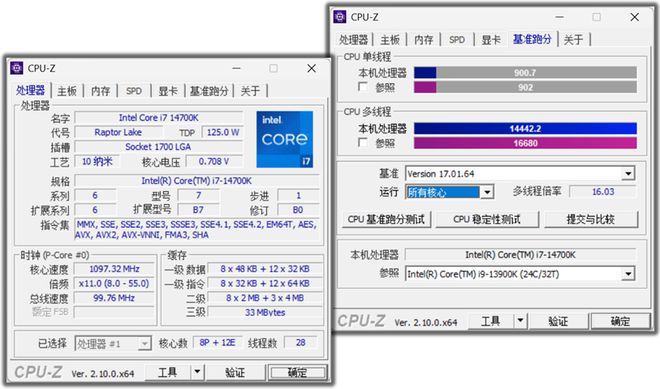This screenshot has height=389, width=660.
Task: Open SPD tab in left window
Action: [x=134, y=91]
